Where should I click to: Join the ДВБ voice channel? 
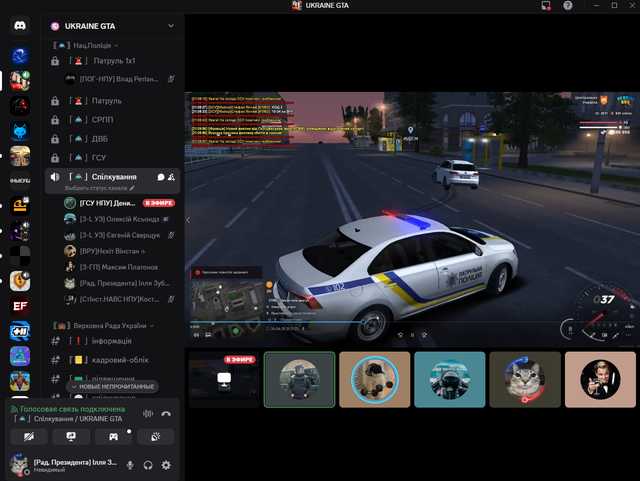coord(113,139)
